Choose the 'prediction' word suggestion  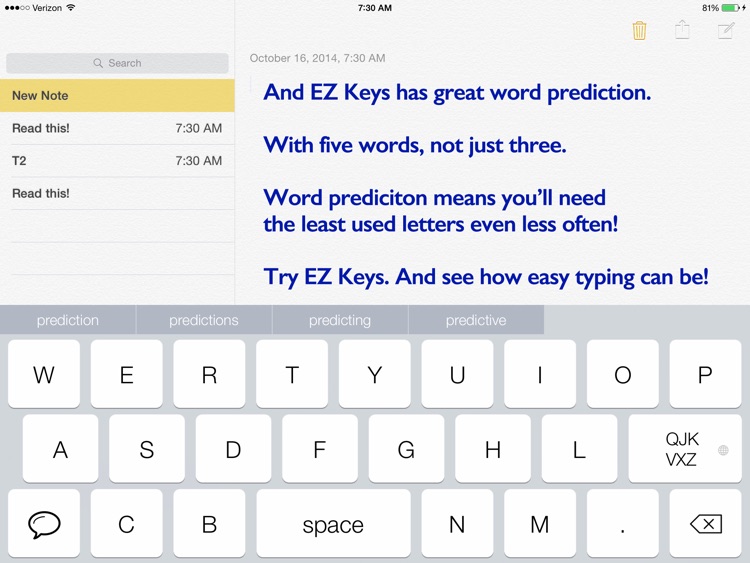click(68, 320)
